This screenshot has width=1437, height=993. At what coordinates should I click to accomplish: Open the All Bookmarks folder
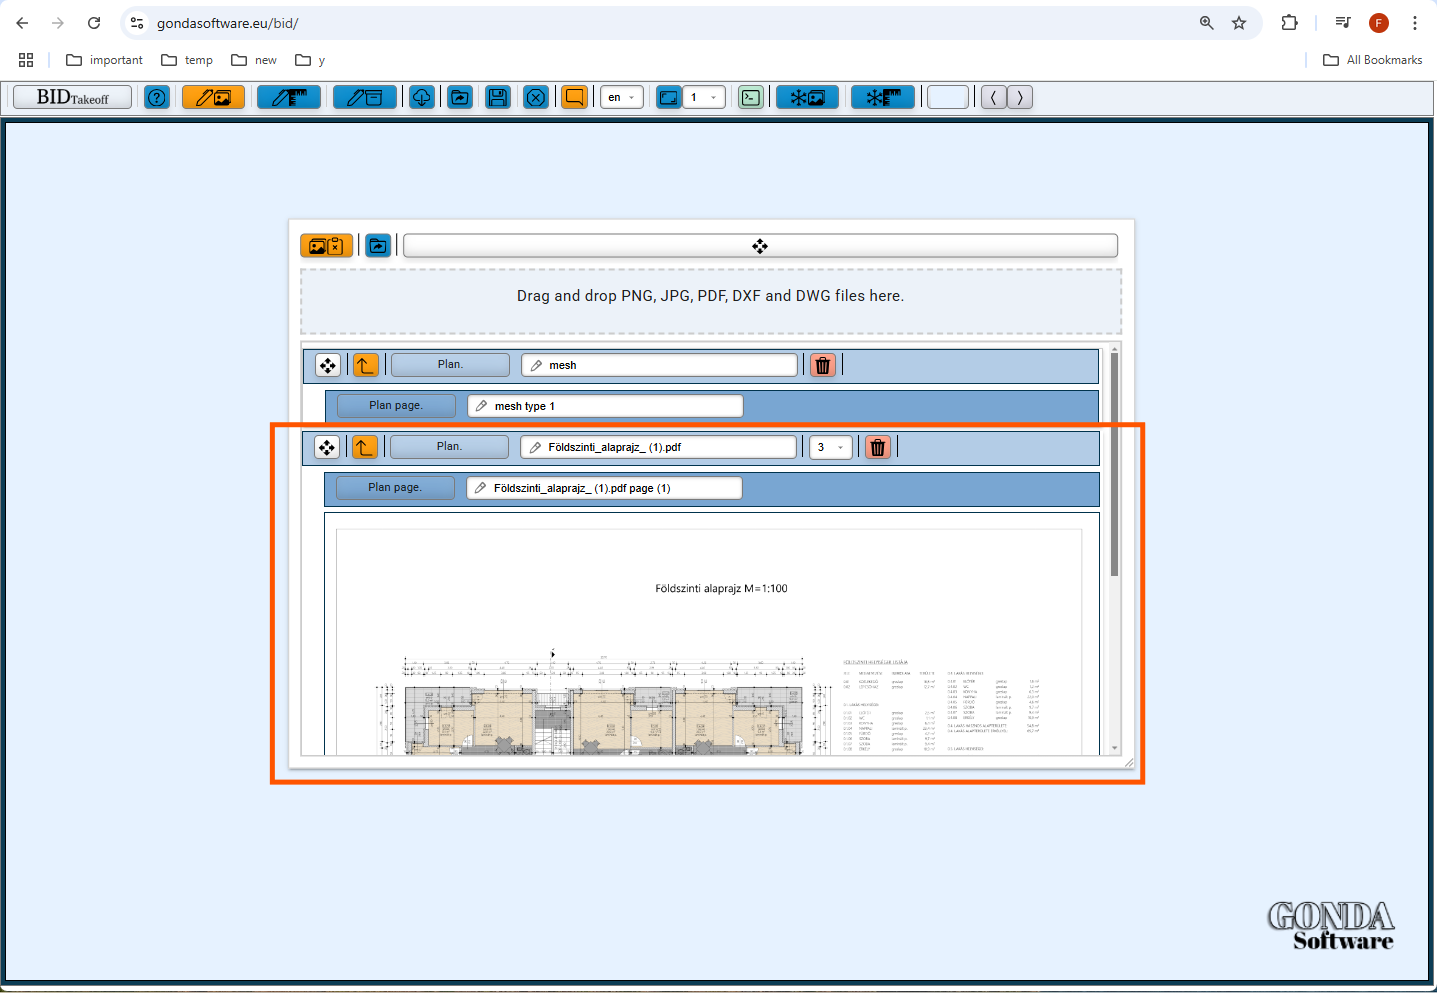1372,60
